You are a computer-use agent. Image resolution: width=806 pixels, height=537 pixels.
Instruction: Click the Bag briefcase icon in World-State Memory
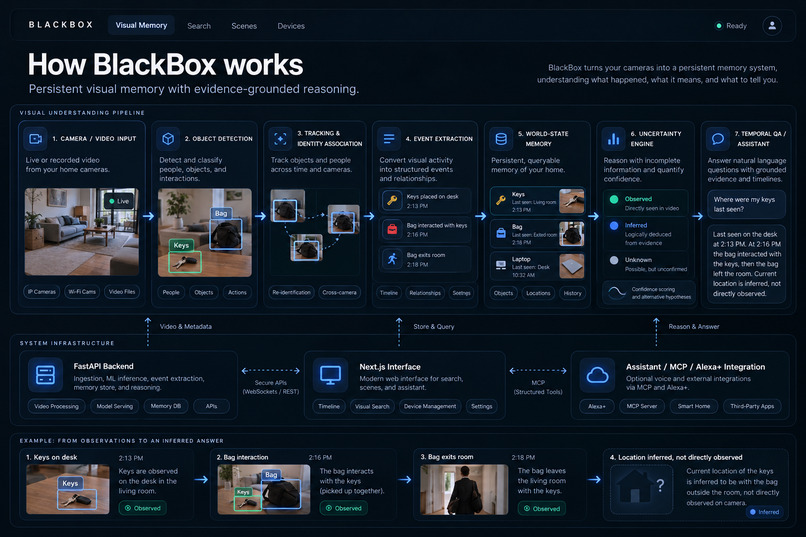(501, 233)
